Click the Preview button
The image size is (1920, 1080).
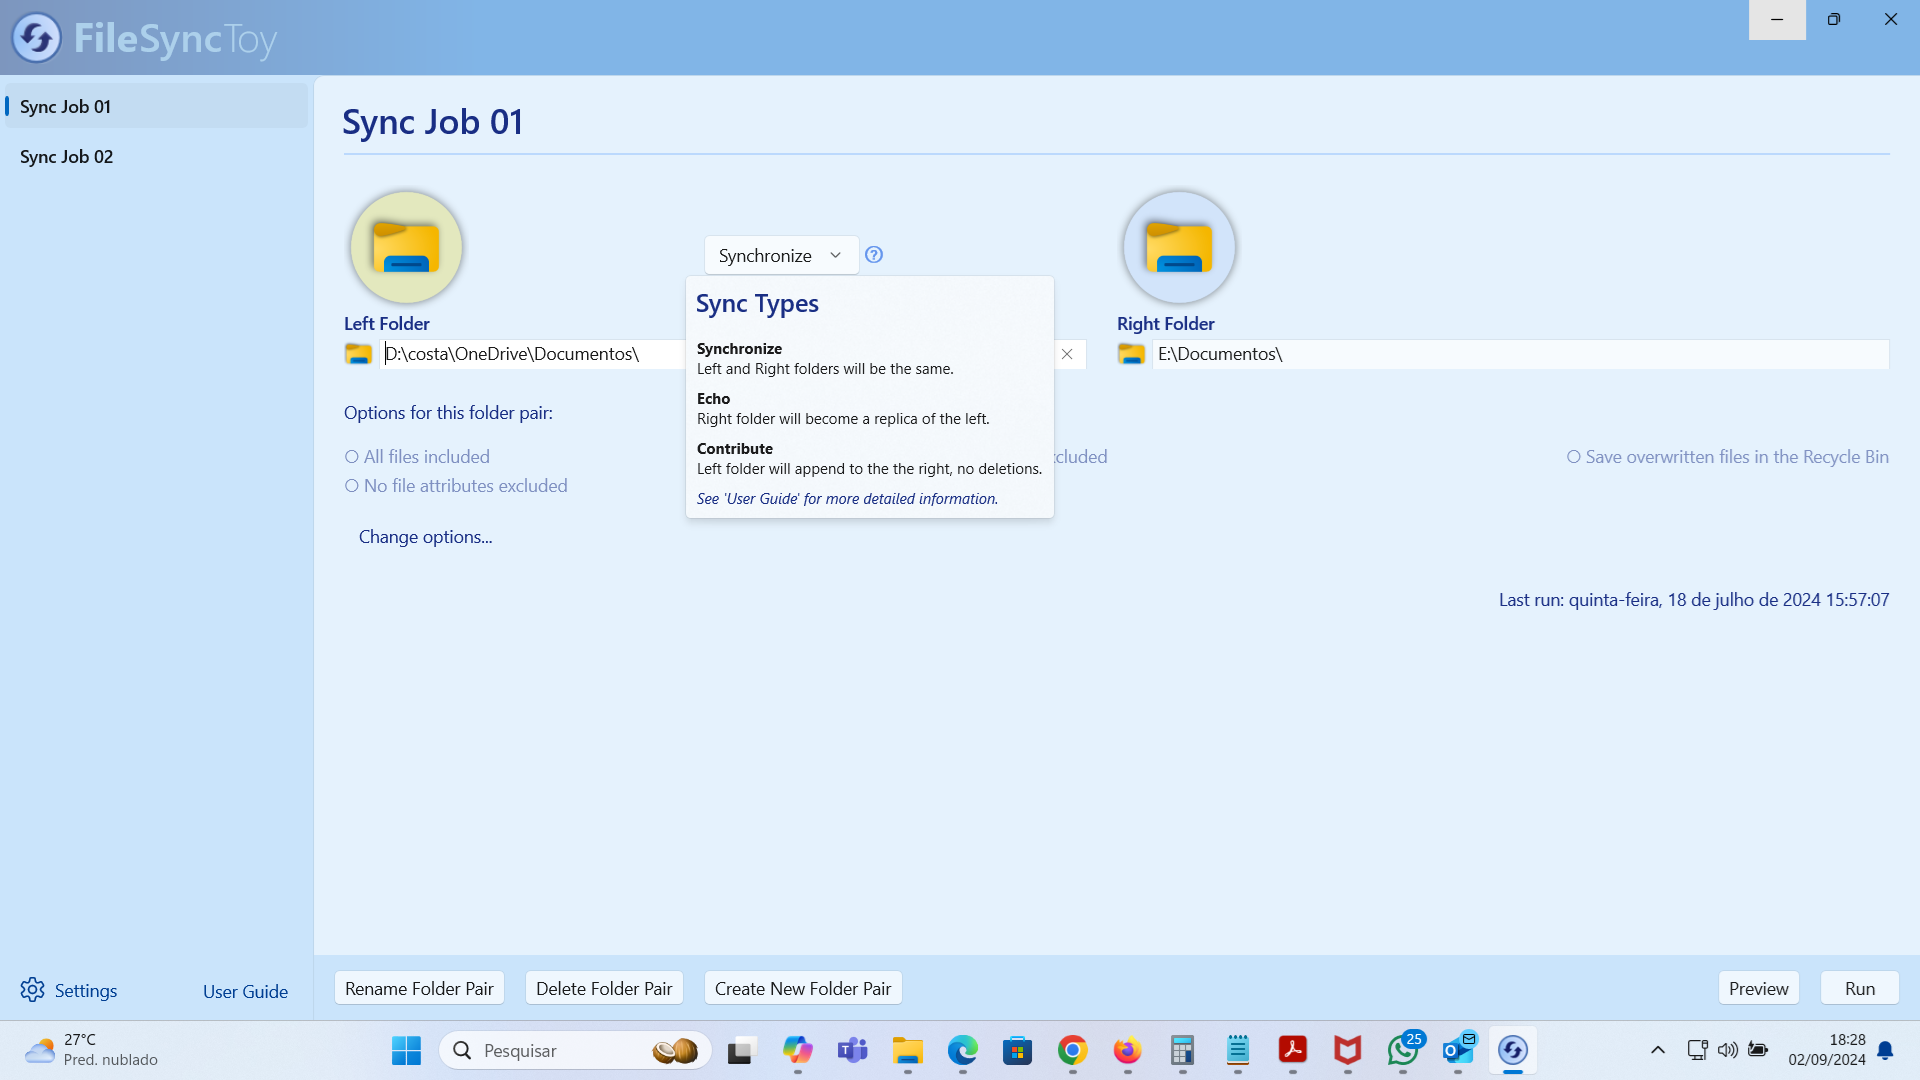[x=1758, y=988]
